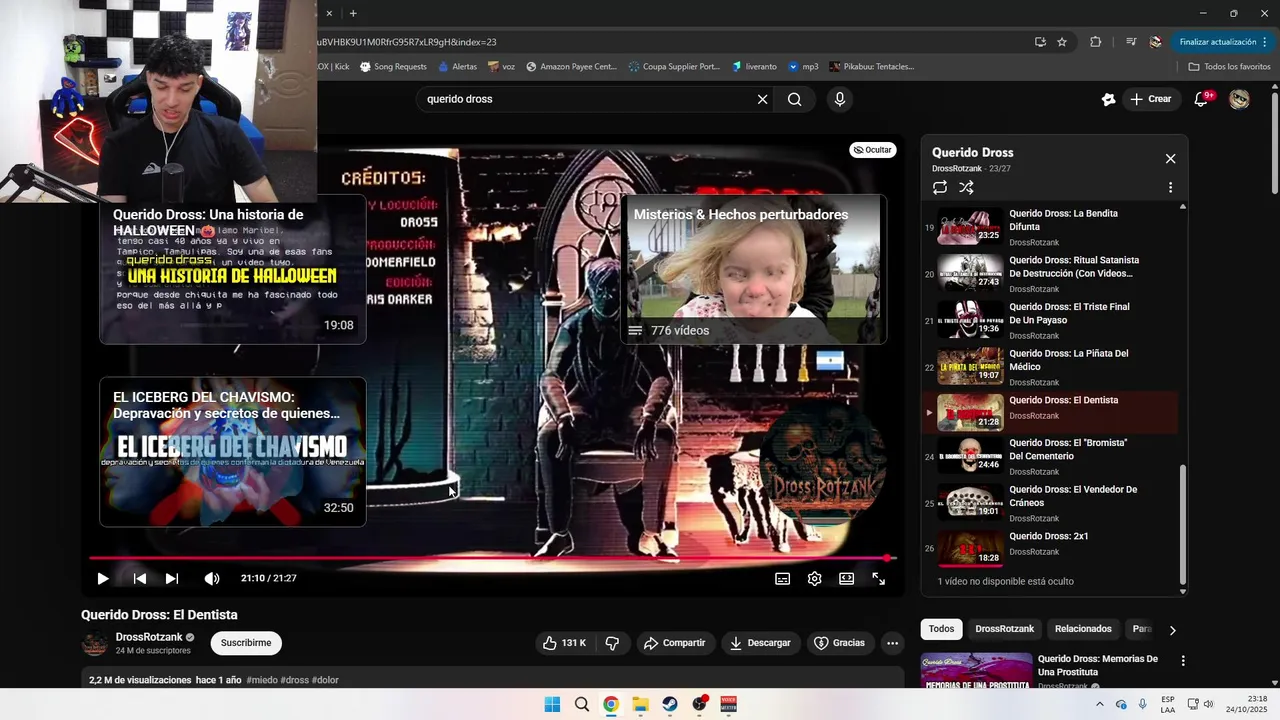Screen dimensions: 1280x720
Task: Open 'Memorias De Una Prostituta' recommended video
Action: (1052, 672)
